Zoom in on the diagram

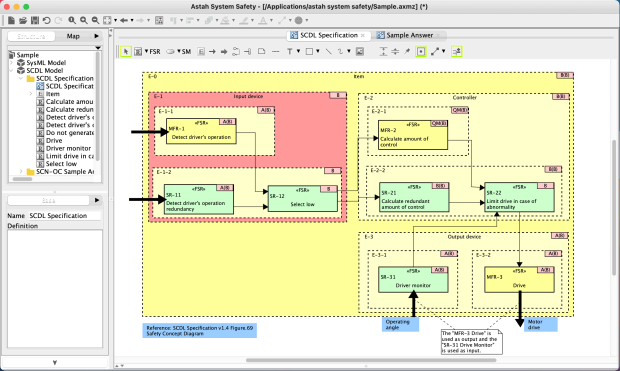[x=84, y=20]
